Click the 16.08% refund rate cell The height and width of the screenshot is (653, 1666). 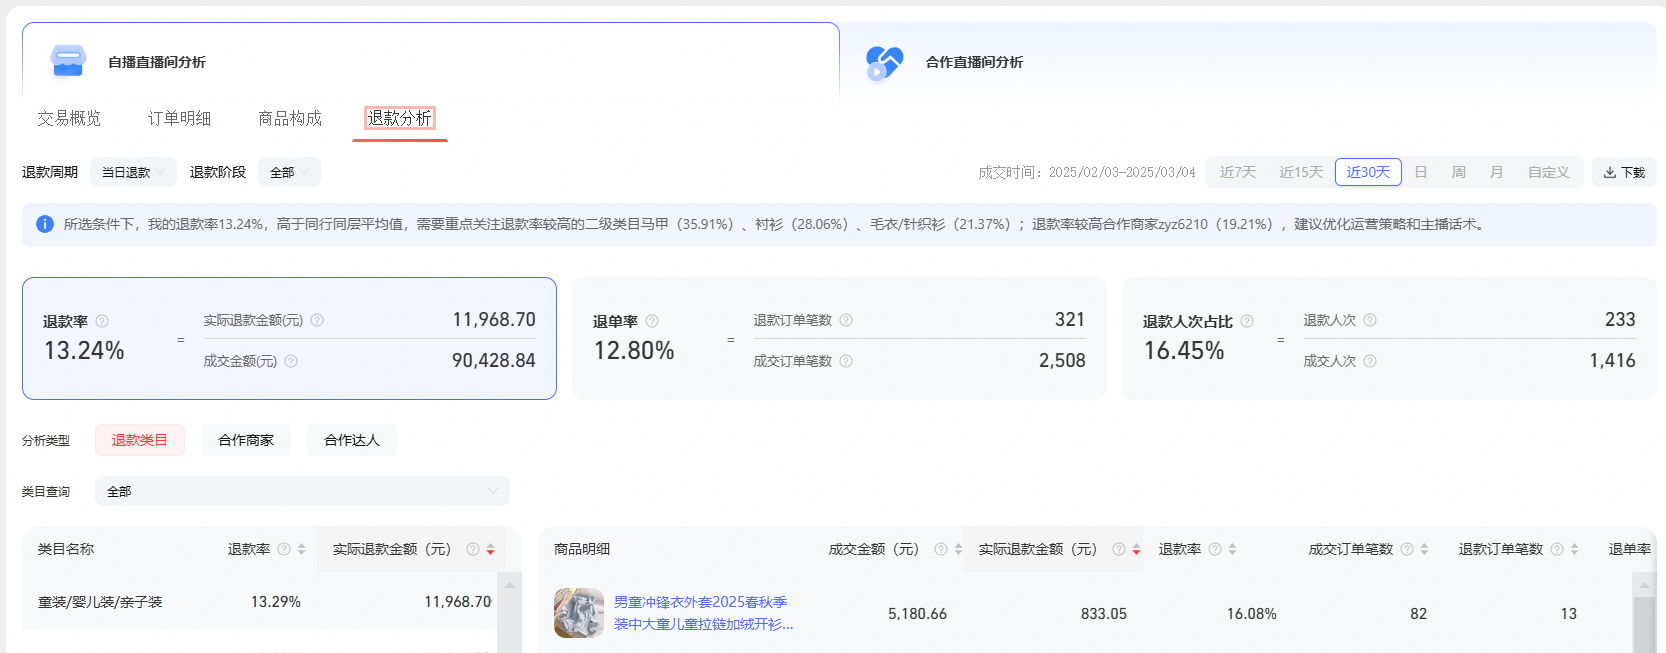(1252, 614)
